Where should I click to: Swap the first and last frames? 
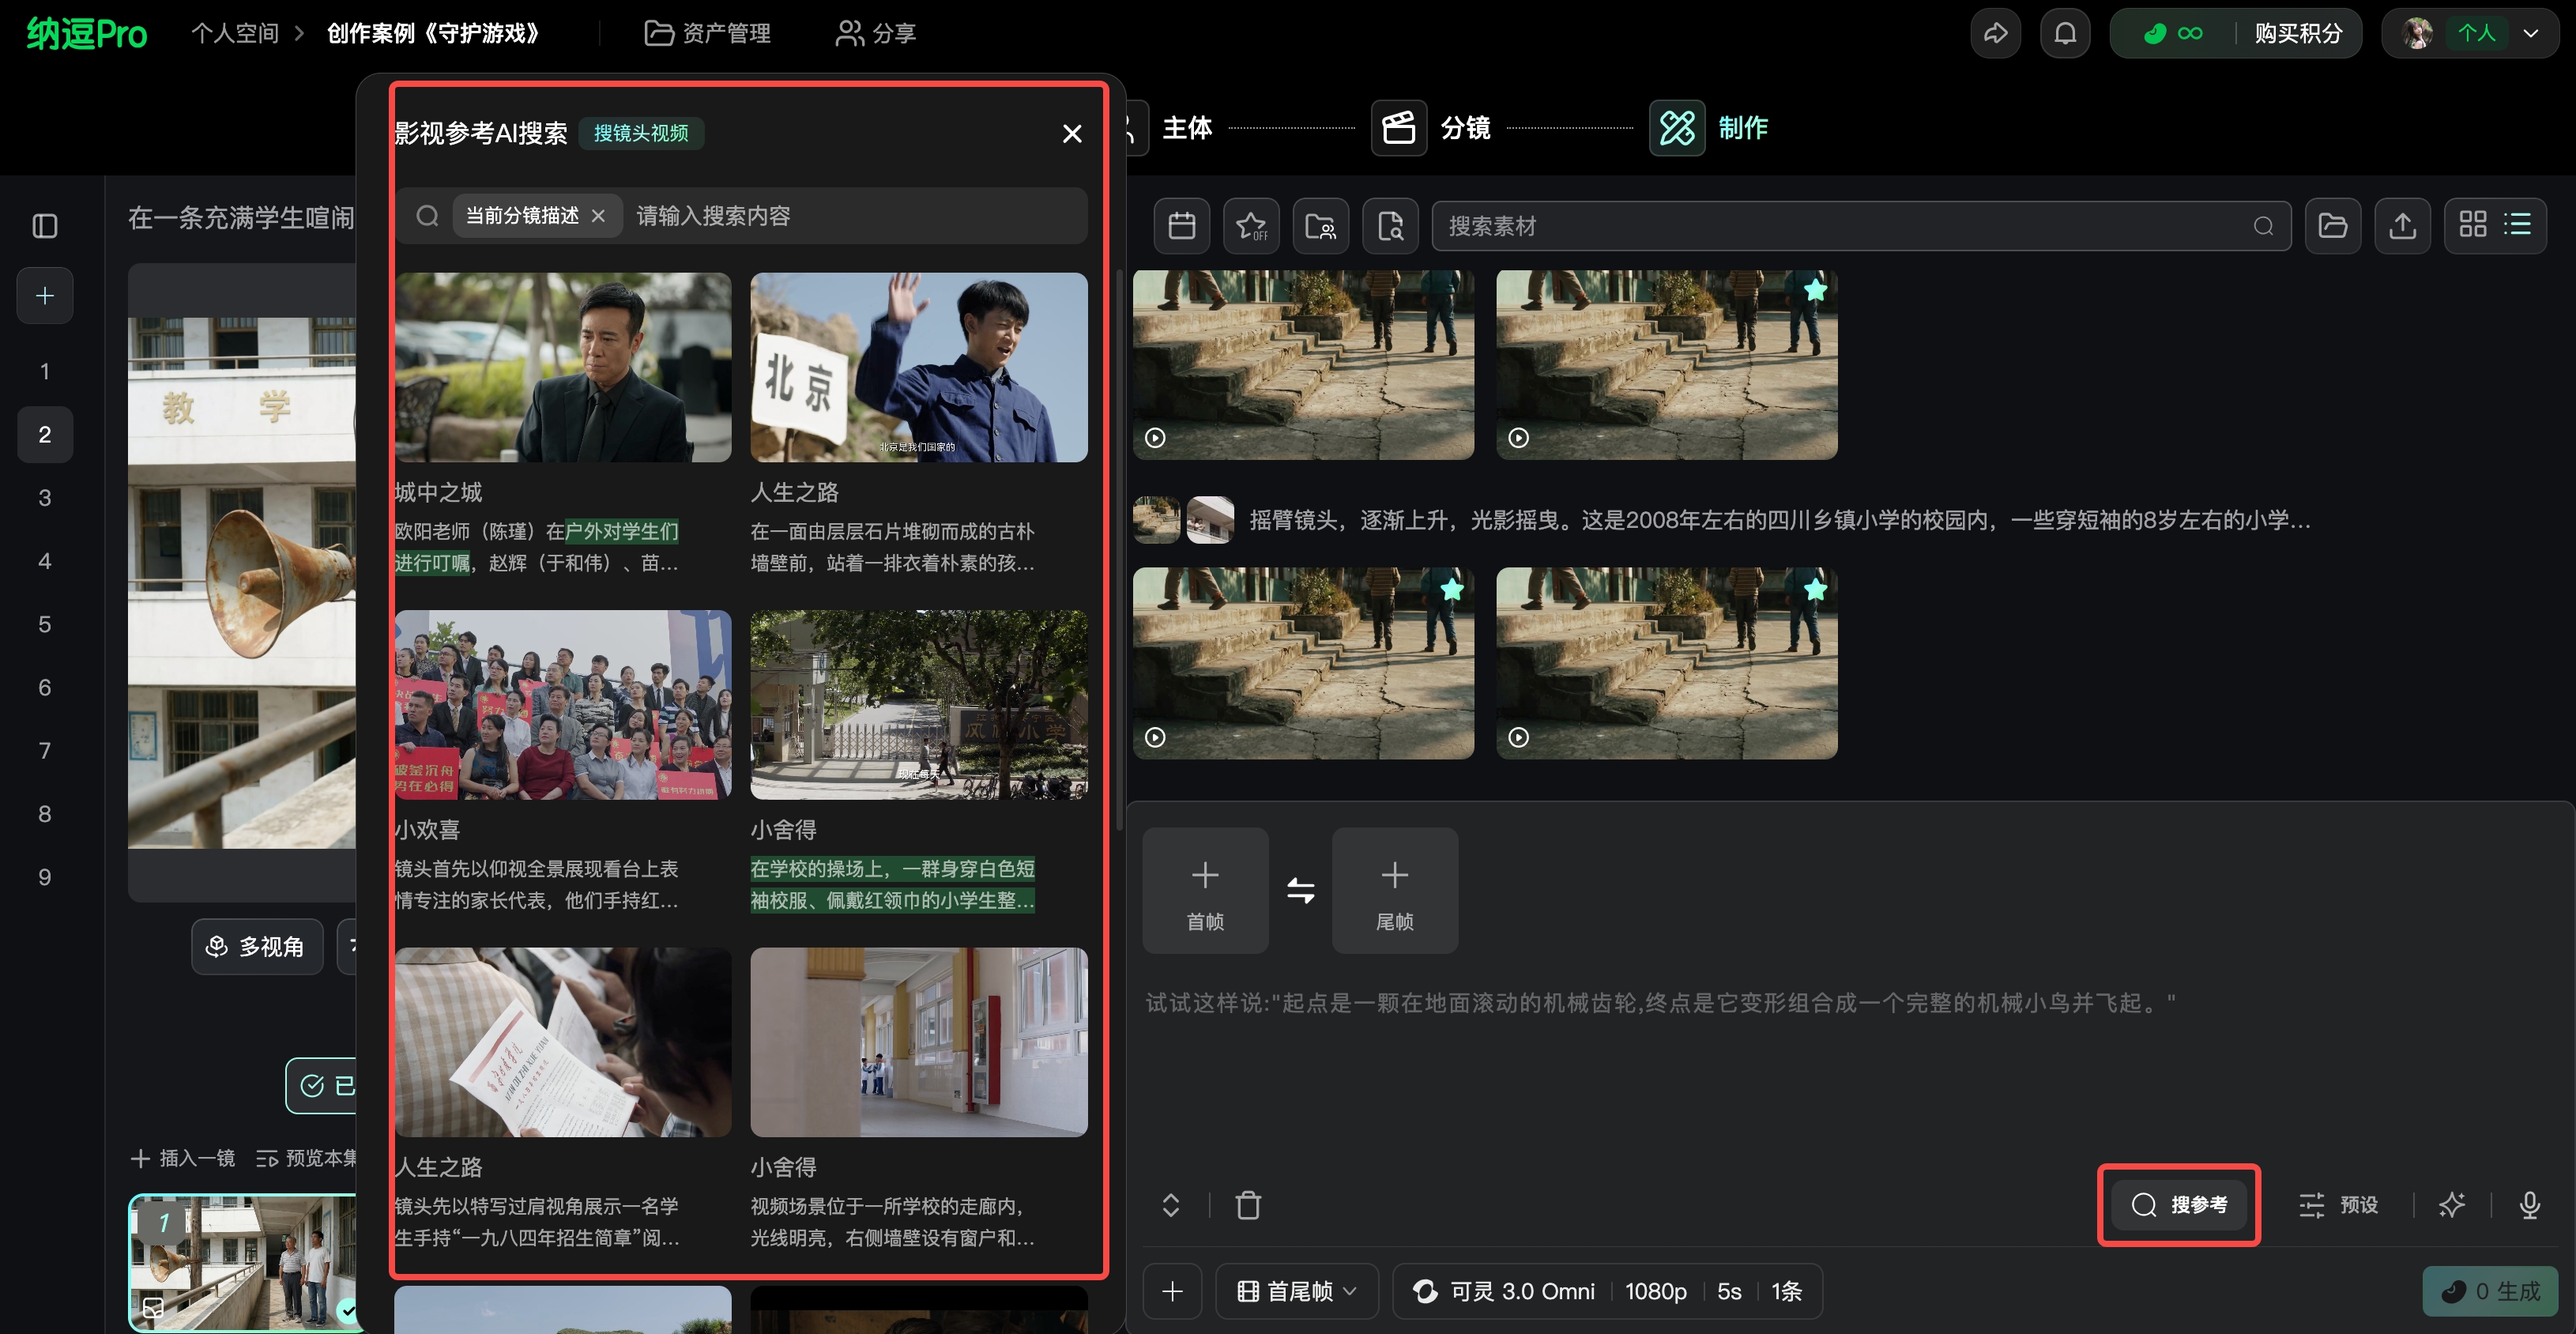click(1300, 890)
